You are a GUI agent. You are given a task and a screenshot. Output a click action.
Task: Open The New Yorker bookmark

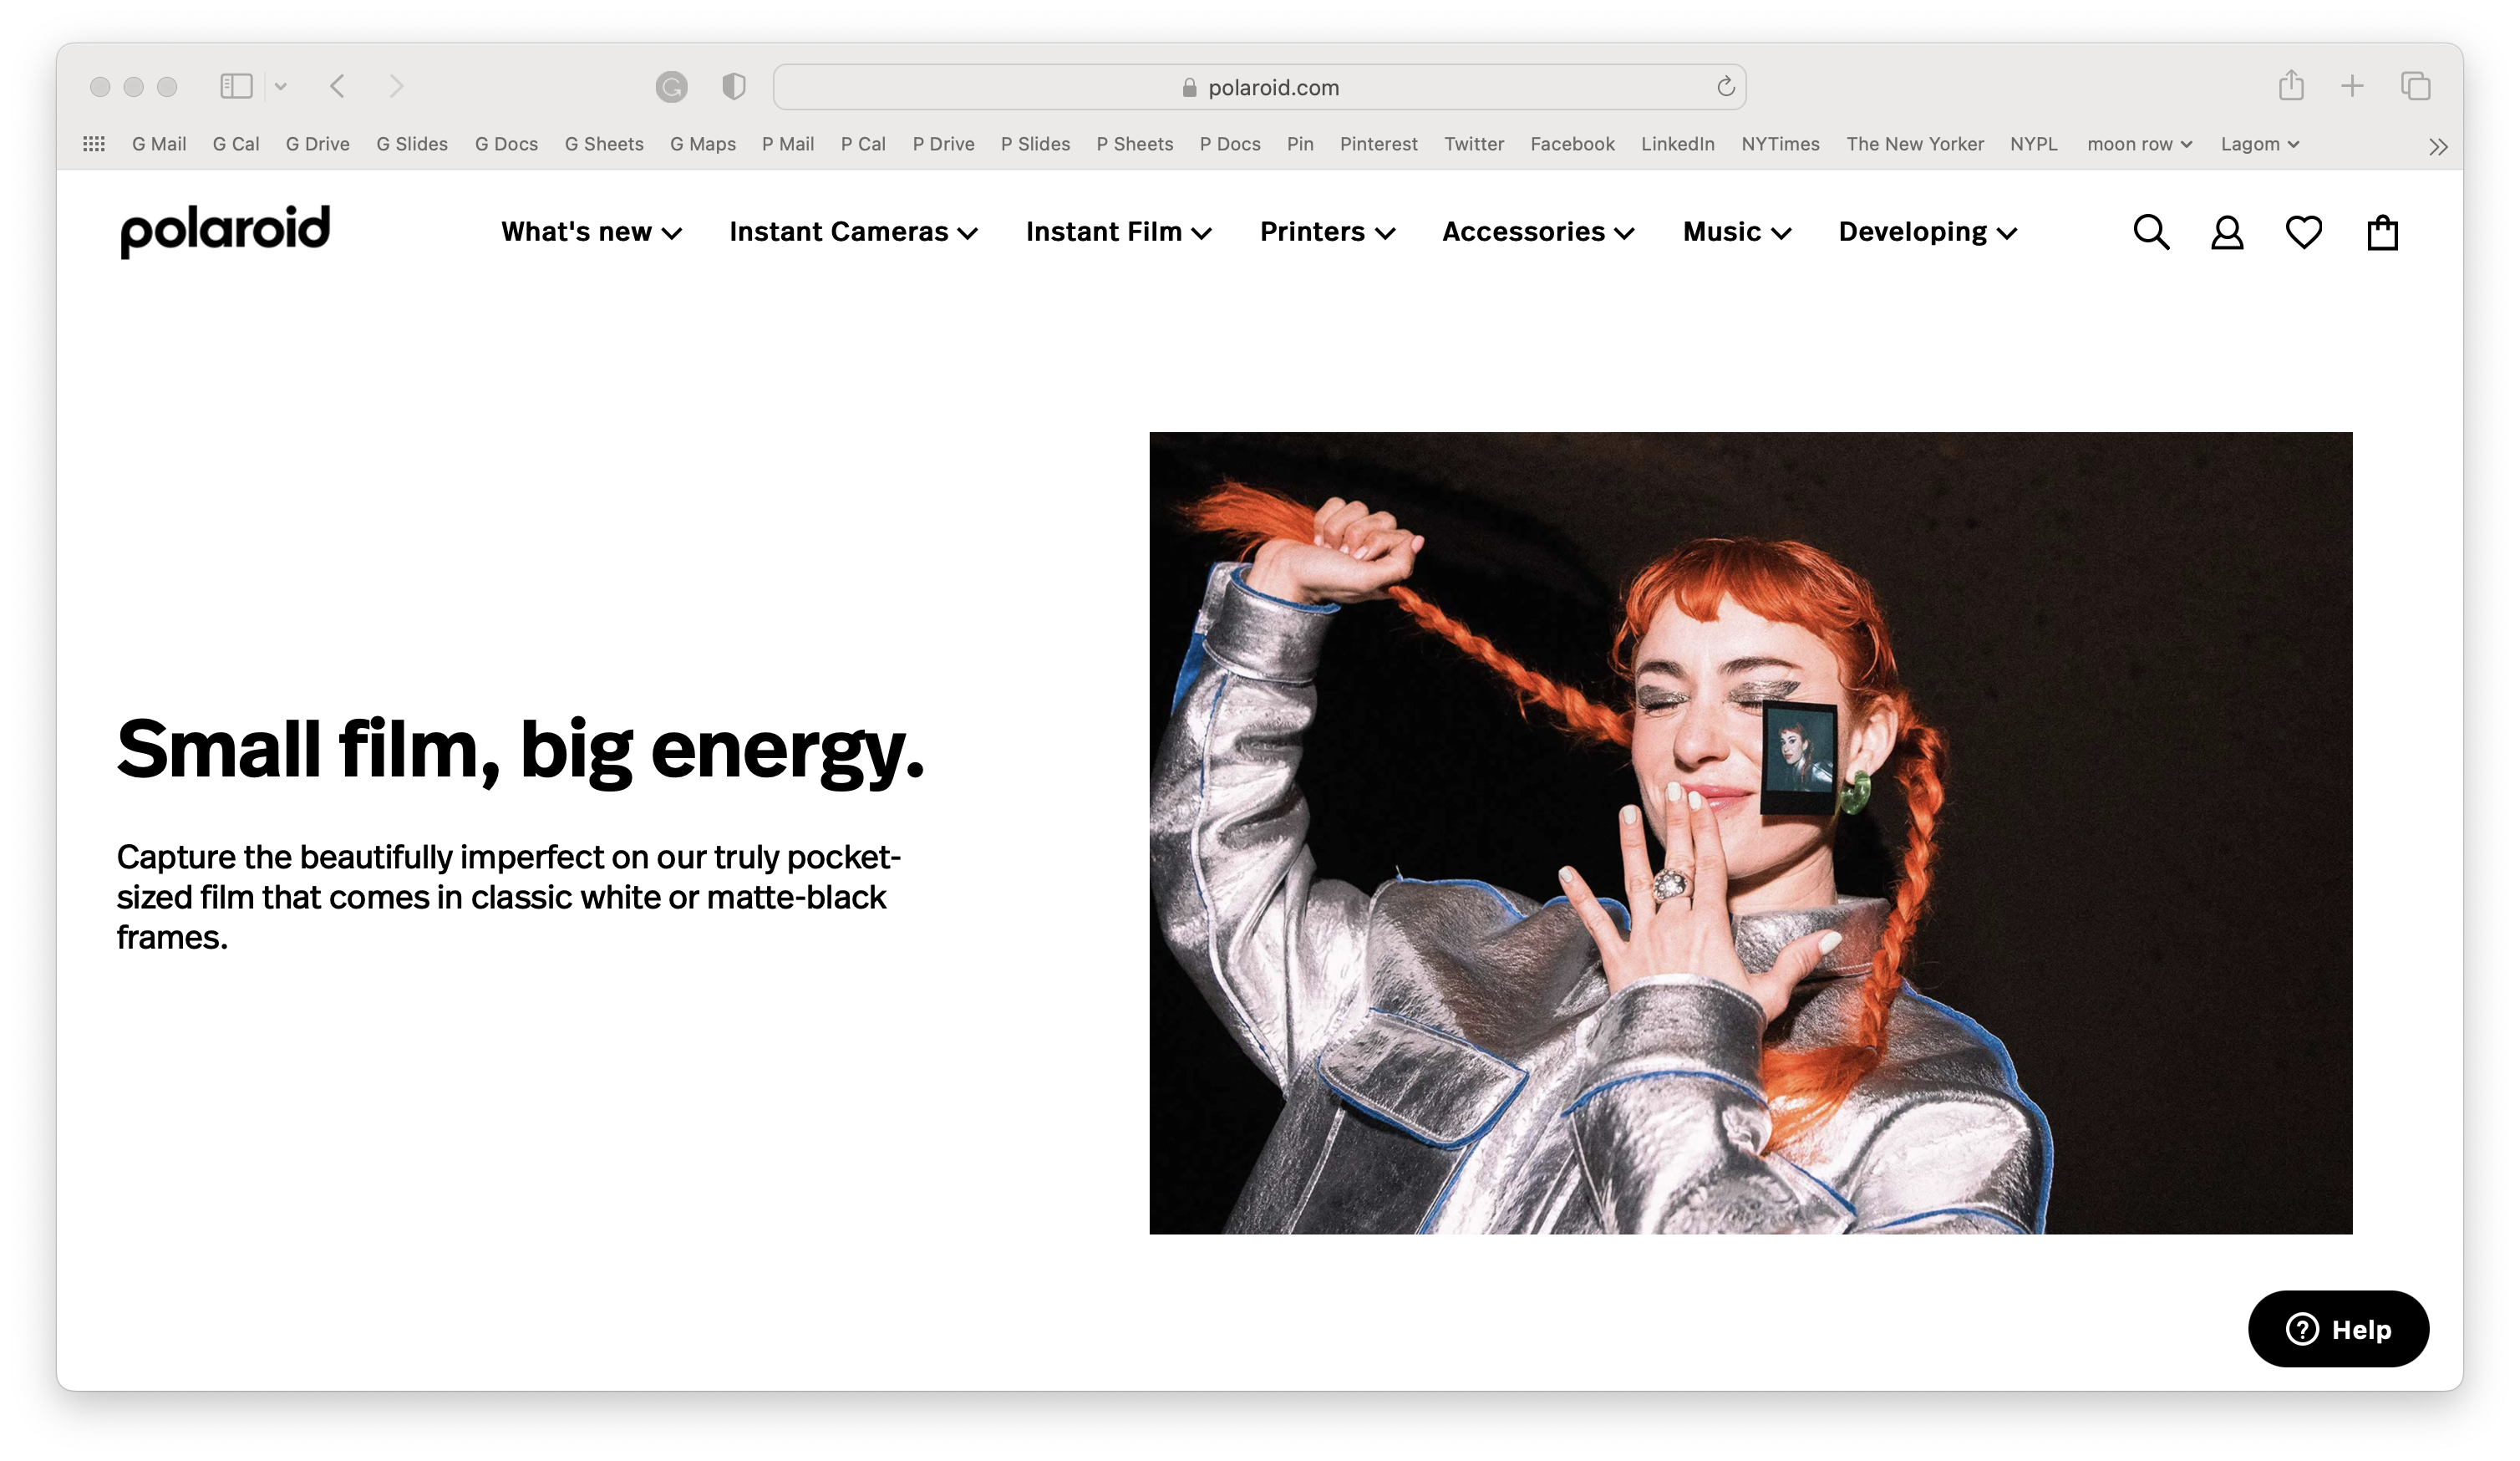(x=1914, y=144)
